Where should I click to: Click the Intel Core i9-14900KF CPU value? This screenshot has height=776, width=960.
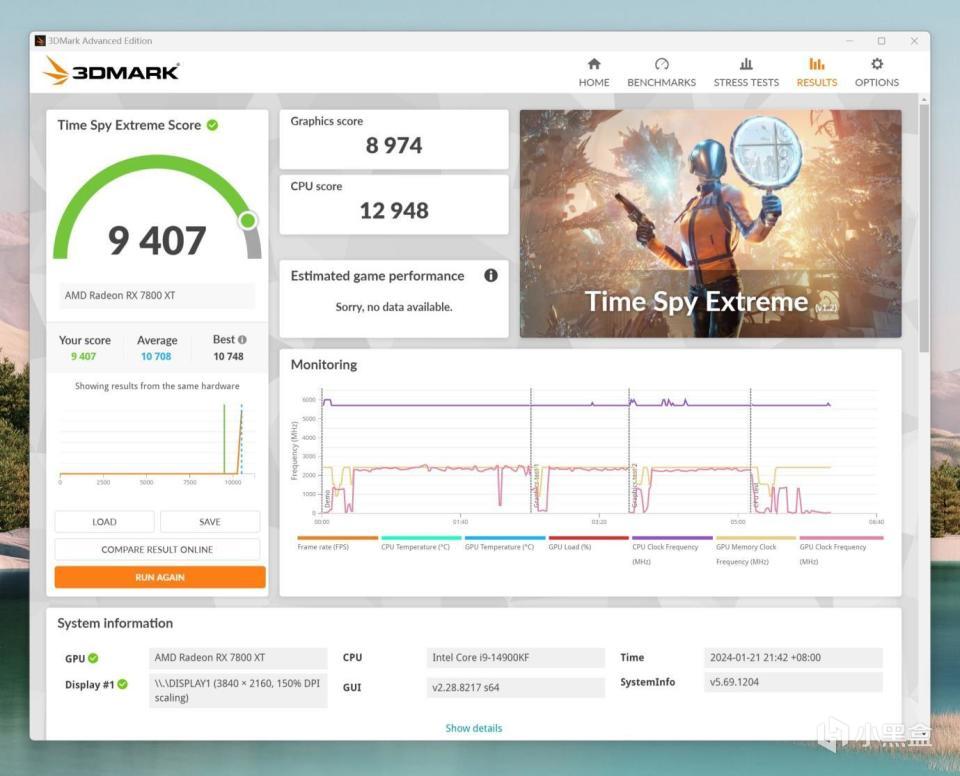pyautogui.click(x=515, y=658)
